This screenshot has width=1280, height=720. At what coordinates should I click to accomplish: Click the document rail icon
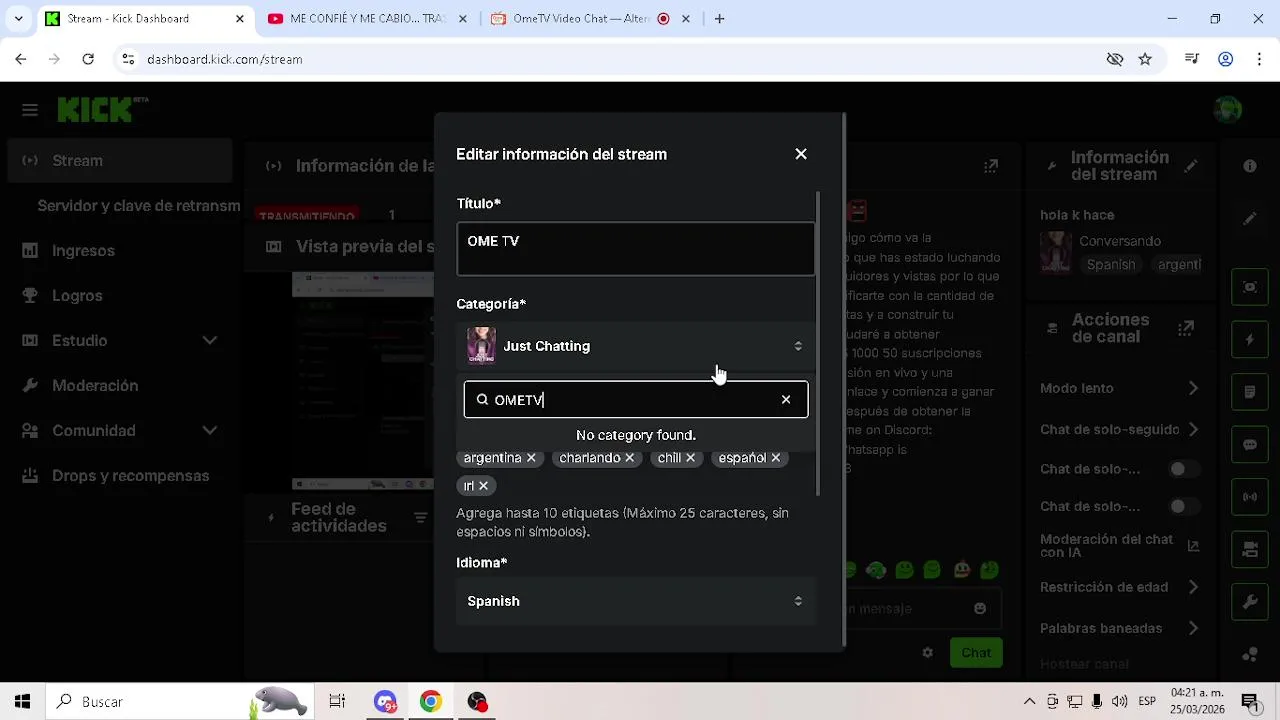point(1250,392)
